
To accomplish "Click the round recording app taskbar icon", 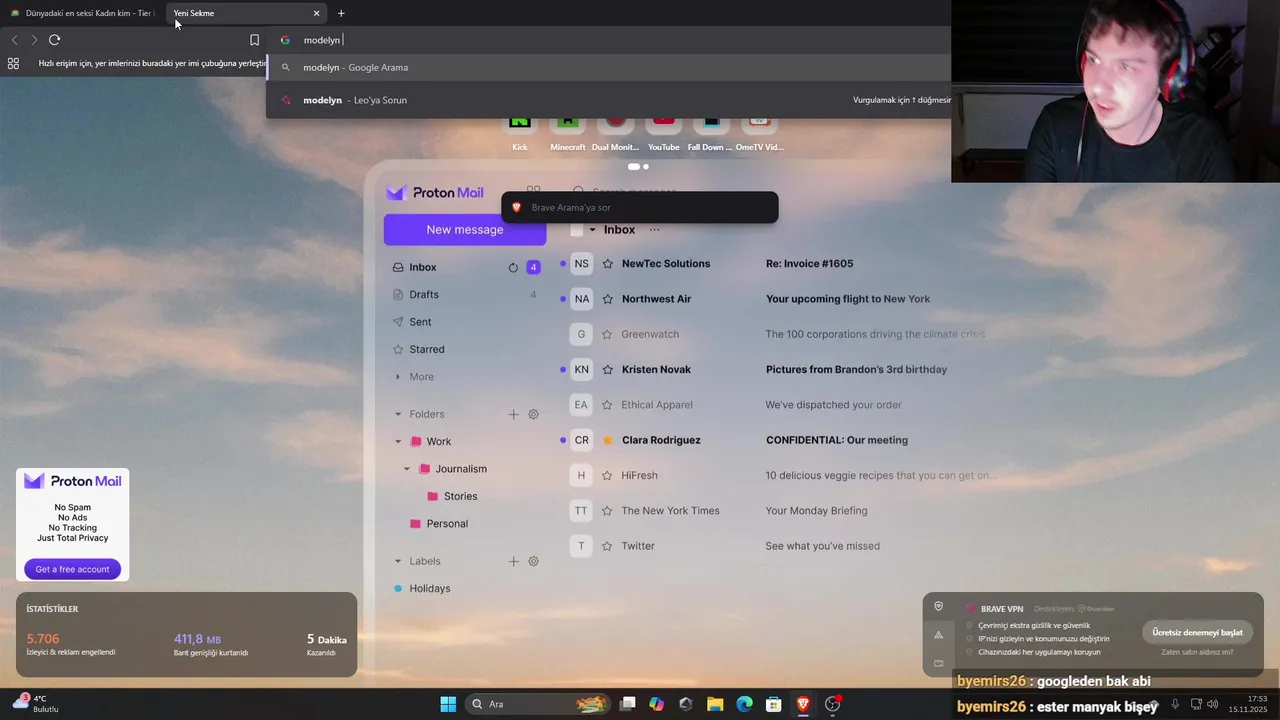I will (x=832, y=704).
